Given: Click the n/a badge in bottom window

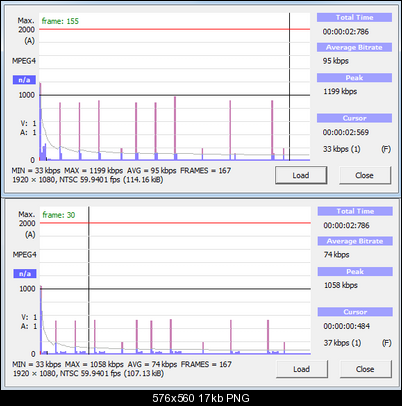Looking at the screenshot, I should [25, 274].
